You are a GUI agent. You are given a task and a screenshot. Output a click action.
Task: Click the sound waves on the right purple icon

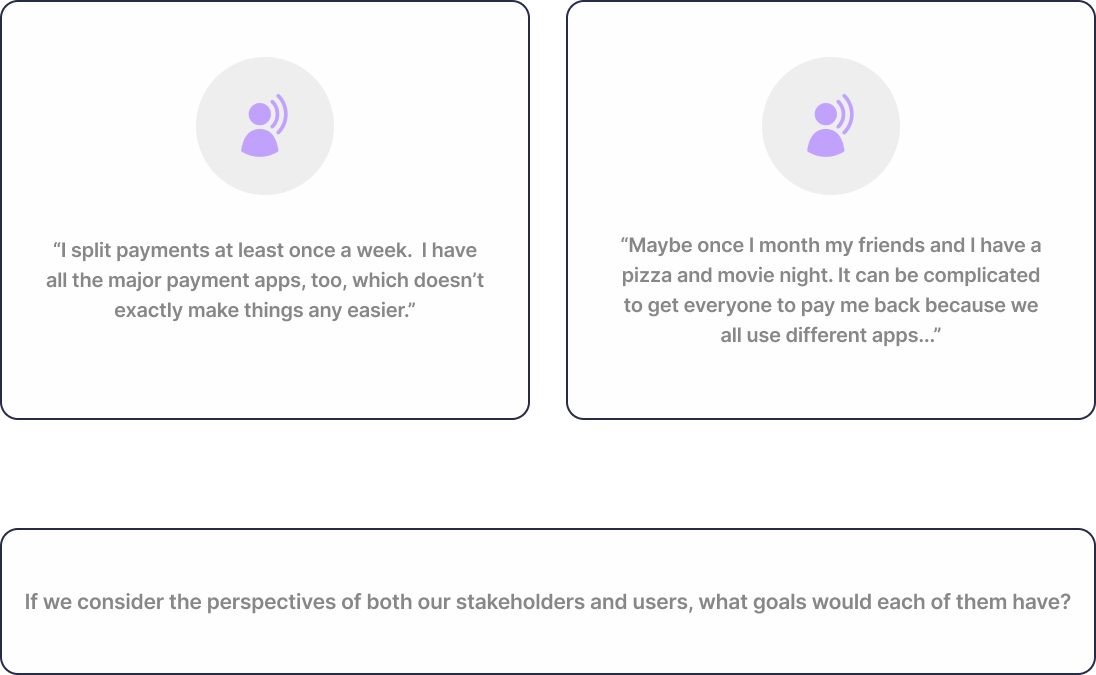pyautogui.click(x=845, y=113)
